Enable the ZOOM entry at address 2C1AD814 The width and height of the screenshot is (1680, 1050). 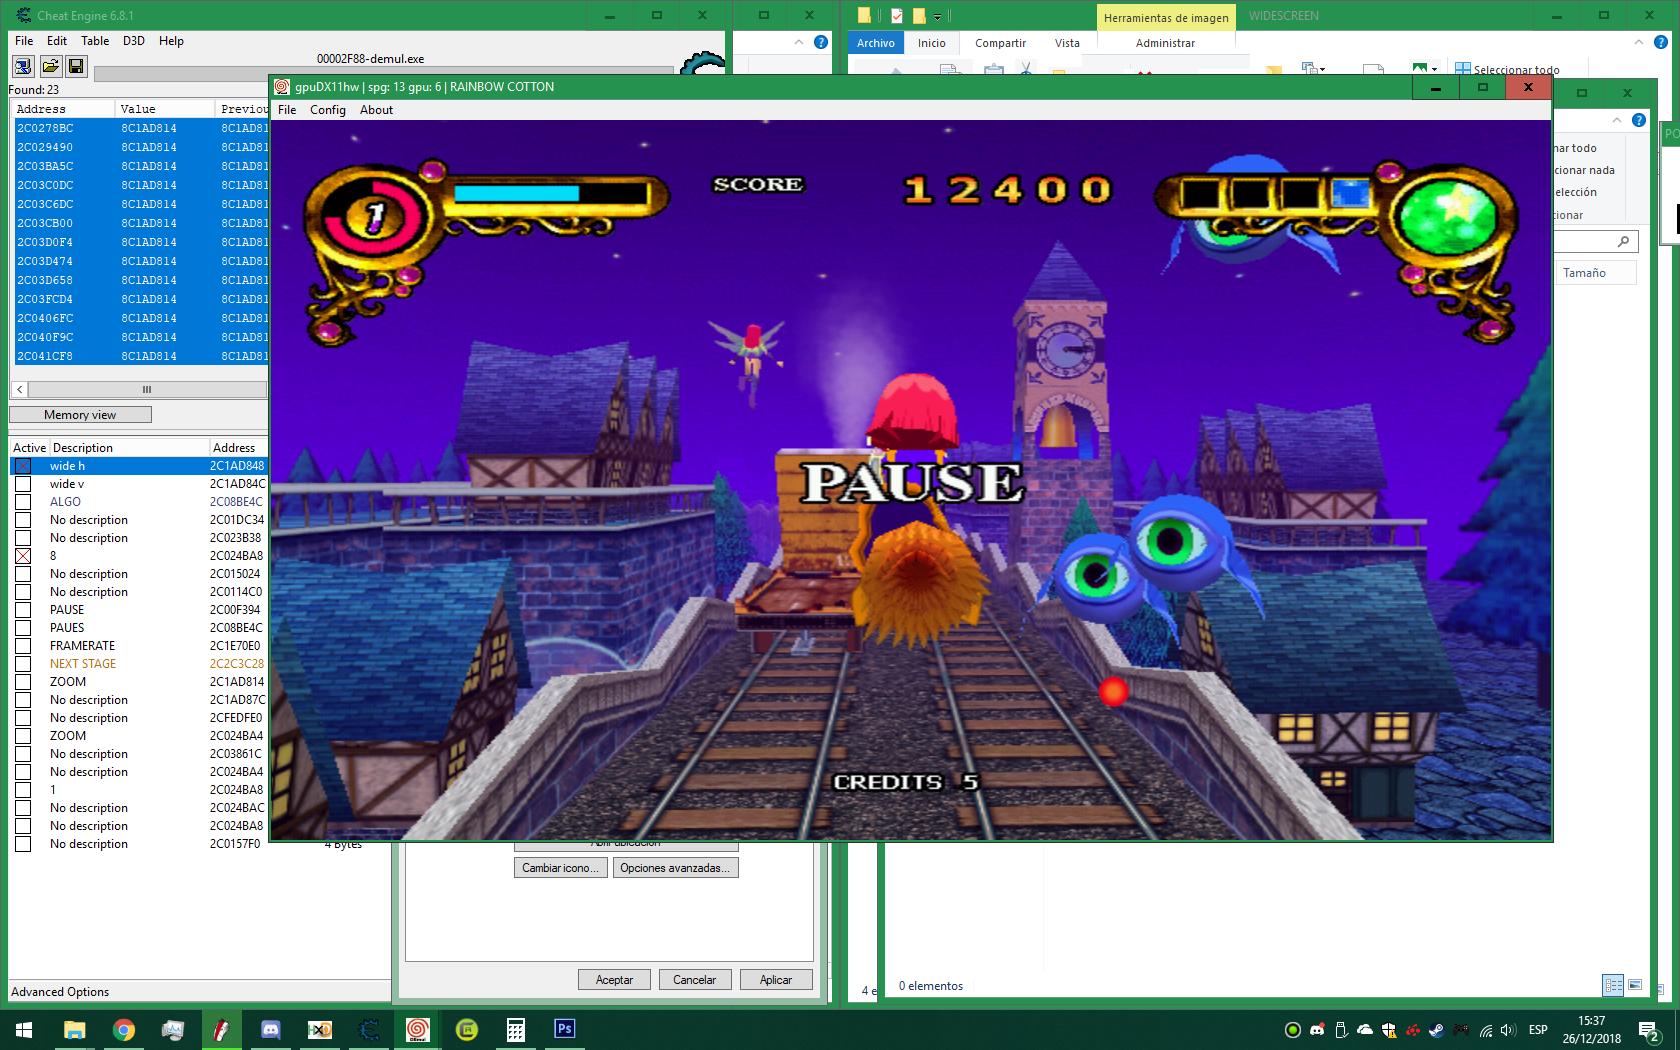23,682
